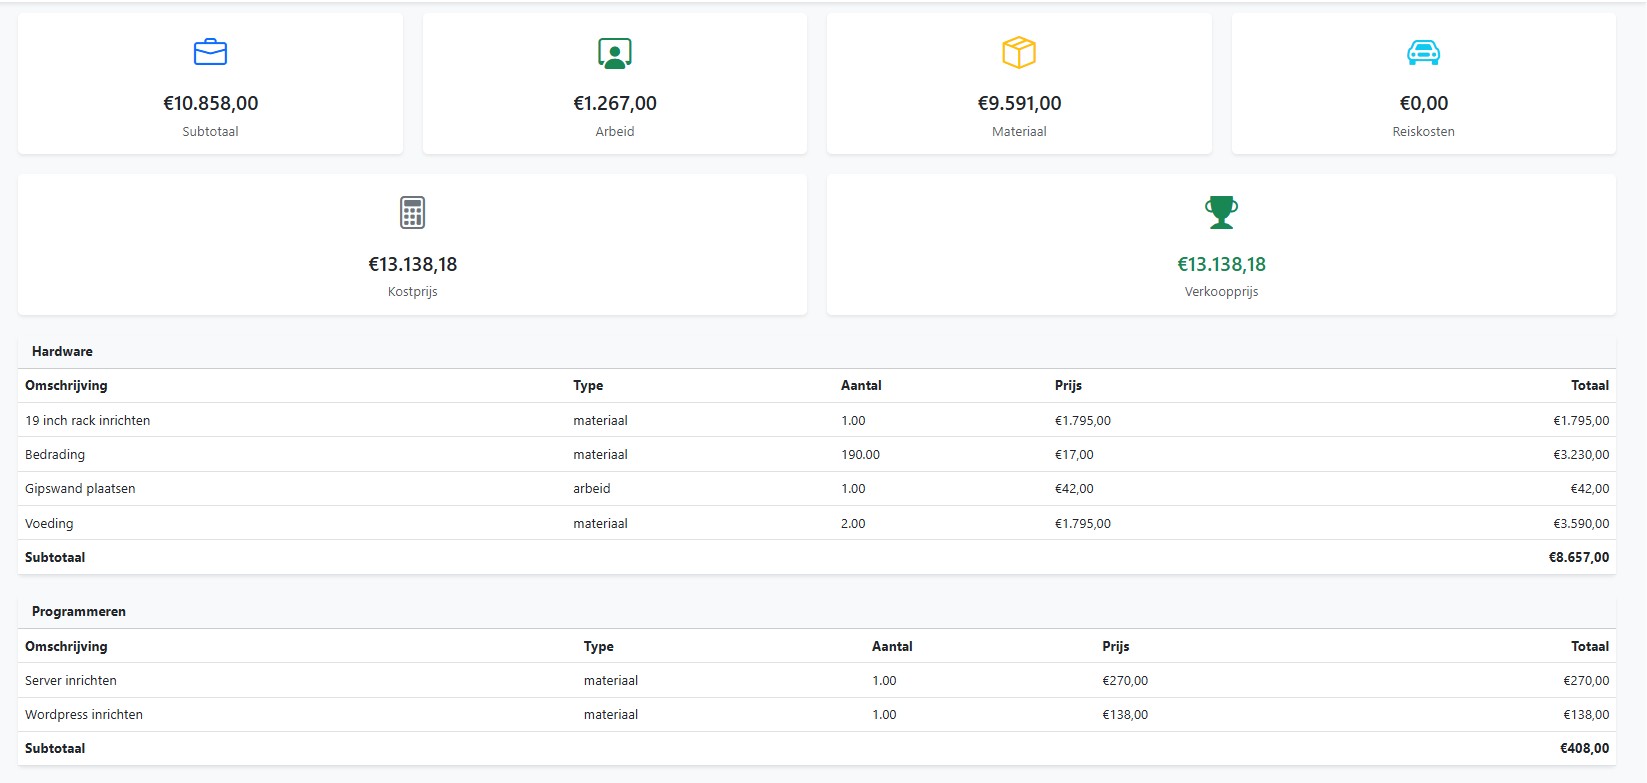Select the €0,00 Reiskosten amount
The image size is (1647, 783).
[x=1424, y=103]
